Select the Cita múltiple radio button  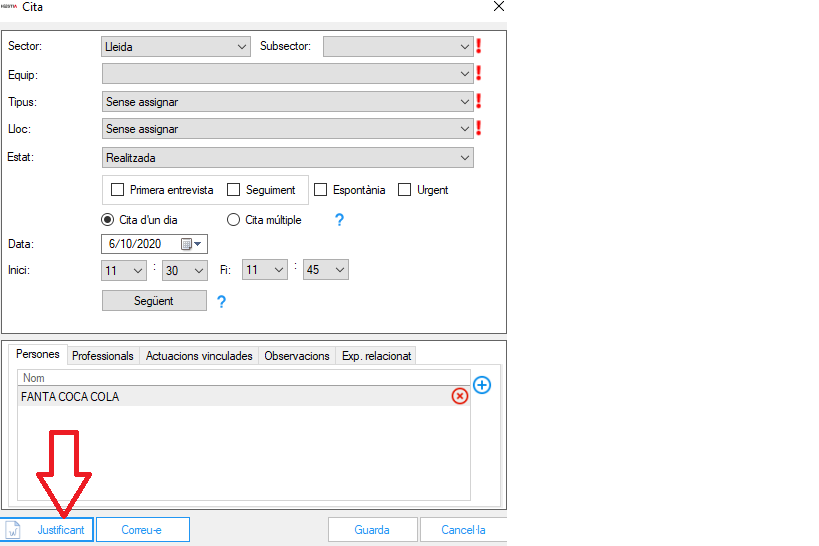pos(234,220)
